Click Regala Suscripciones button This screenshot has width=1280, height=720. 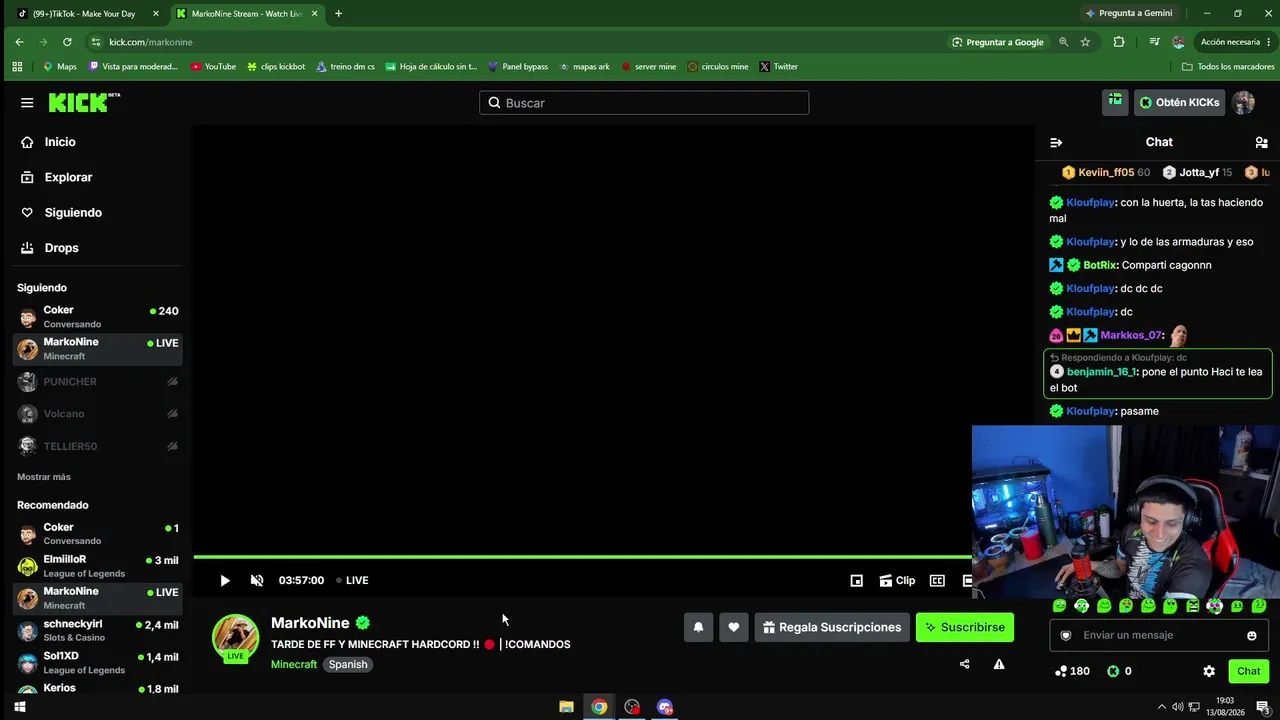[832, 627]
